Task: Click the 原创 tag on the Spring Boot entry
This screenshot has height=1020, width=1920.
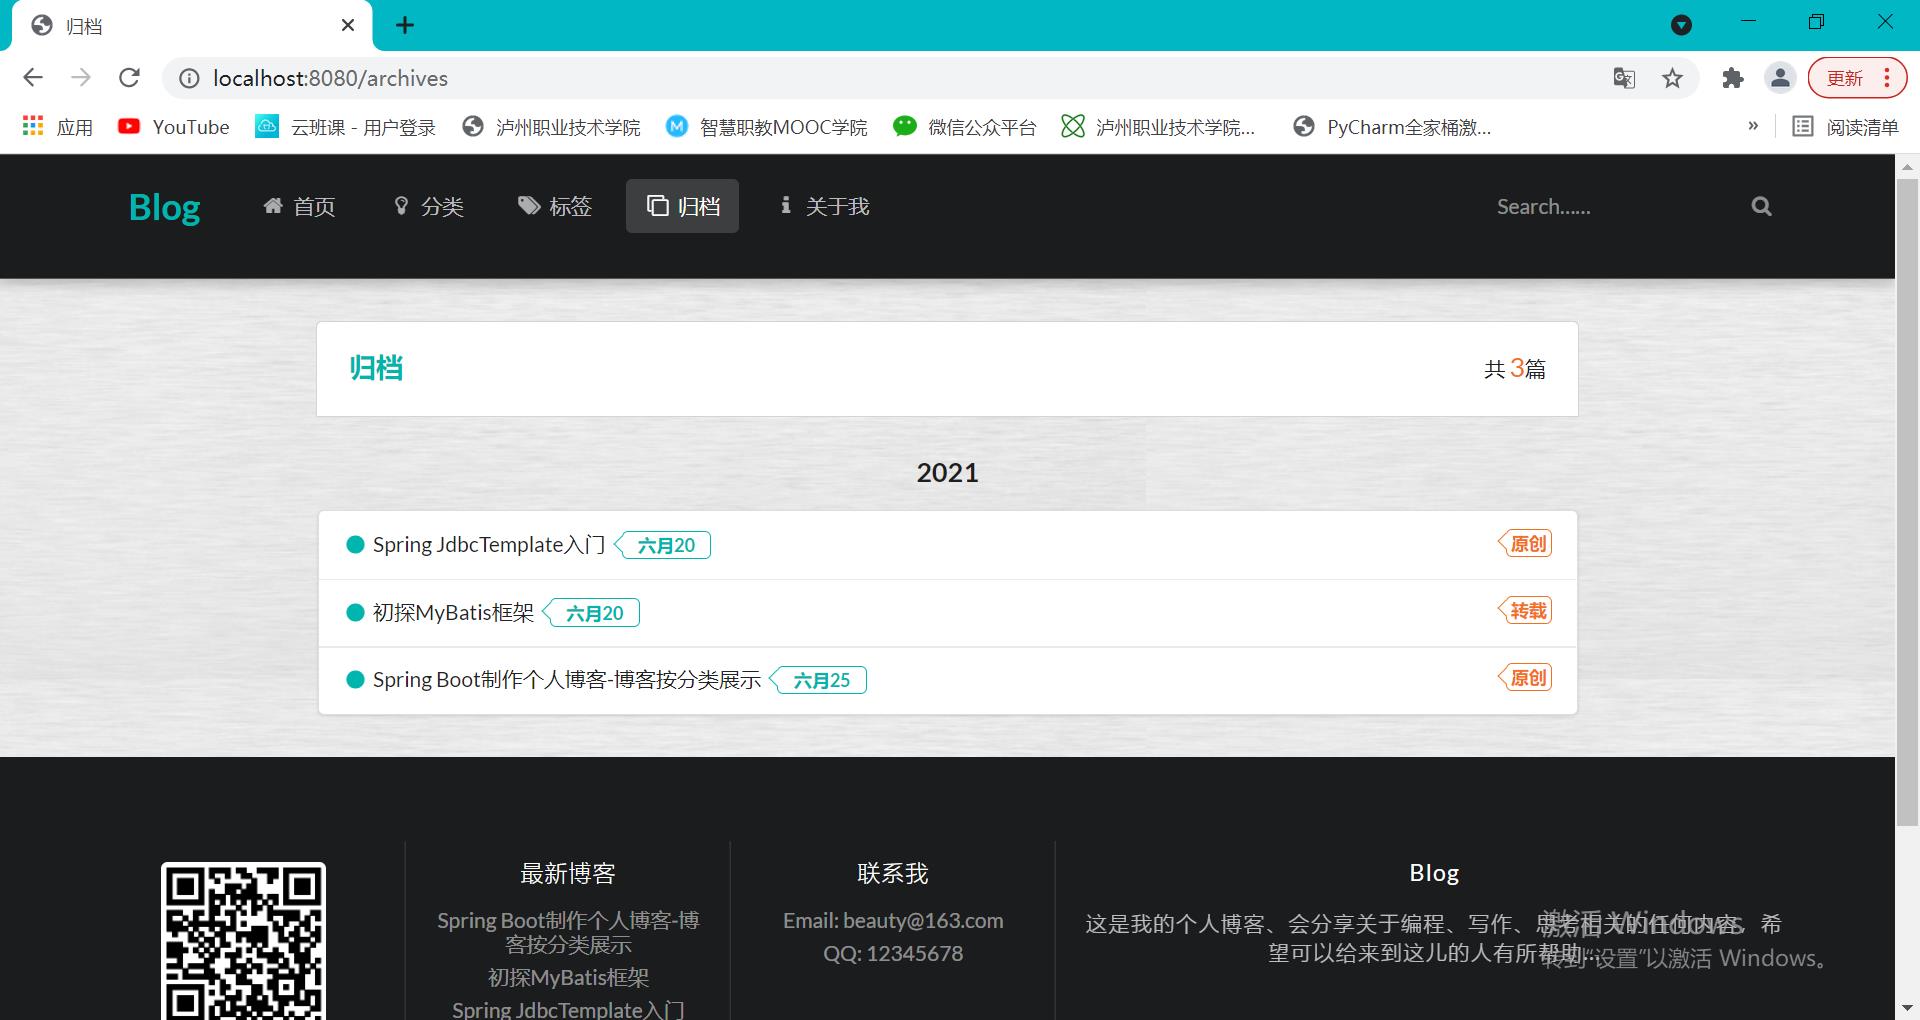Action: tap(1525, 677)
